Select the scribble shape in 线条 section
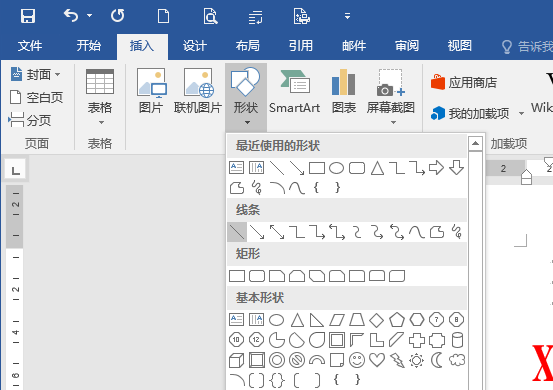The width and height of the screenshot is (553, 390). [457, 232]
